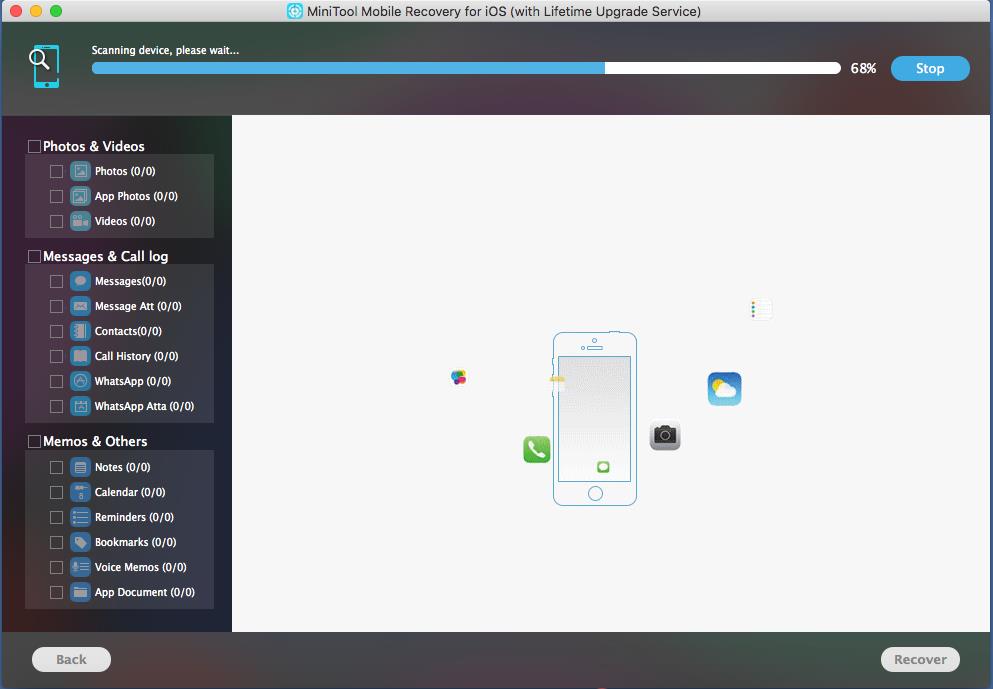Tick the Calendar (0/0) checkbox
The height and width of the screenshot is (689, 993).
tap(56, 492)
